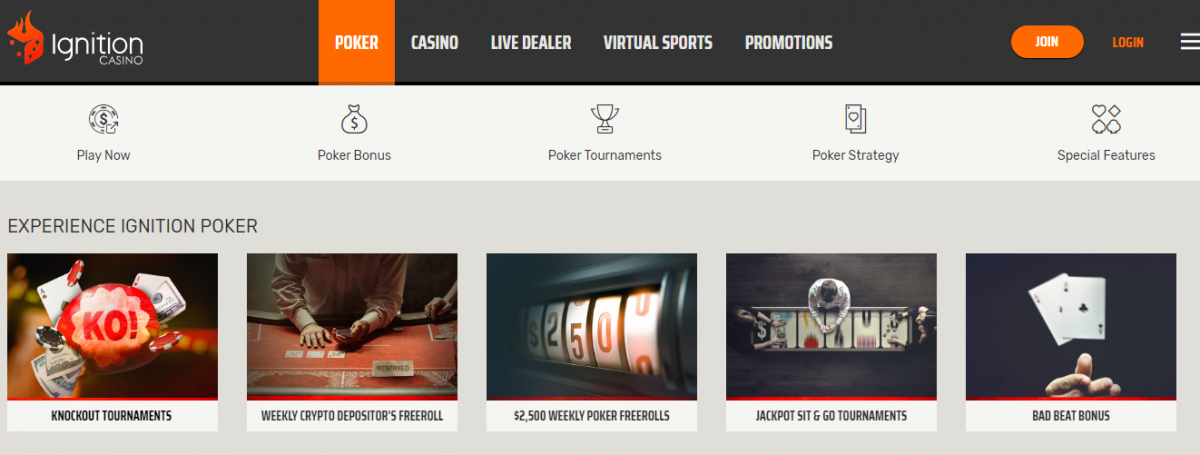
Task: Click the Poker Tournaments text label
Action: click(605, 155)
